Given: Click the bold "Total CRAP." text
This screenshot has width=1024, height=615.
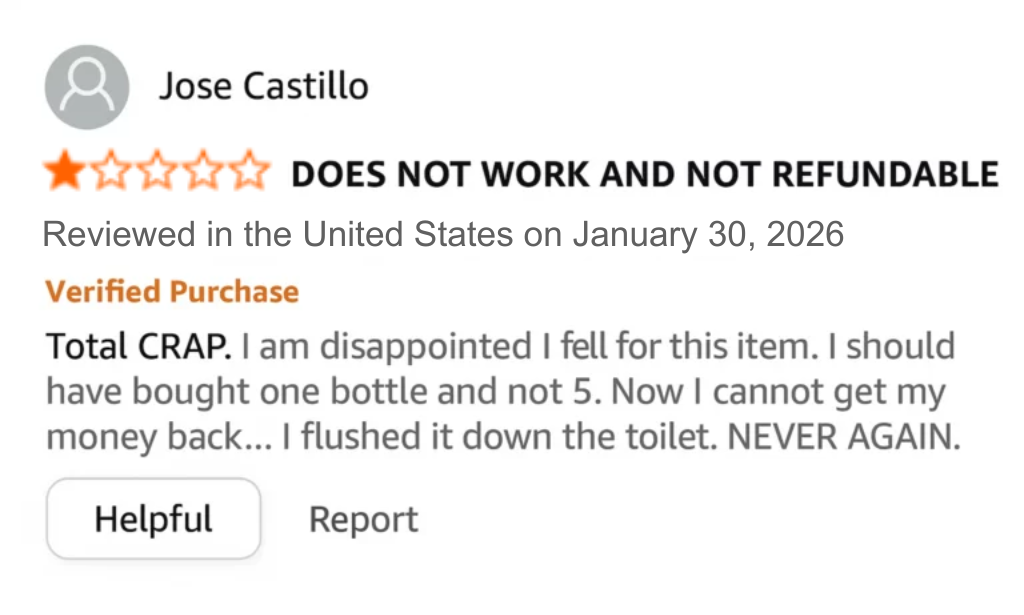Looking at the screenshot, I should 139,347.
